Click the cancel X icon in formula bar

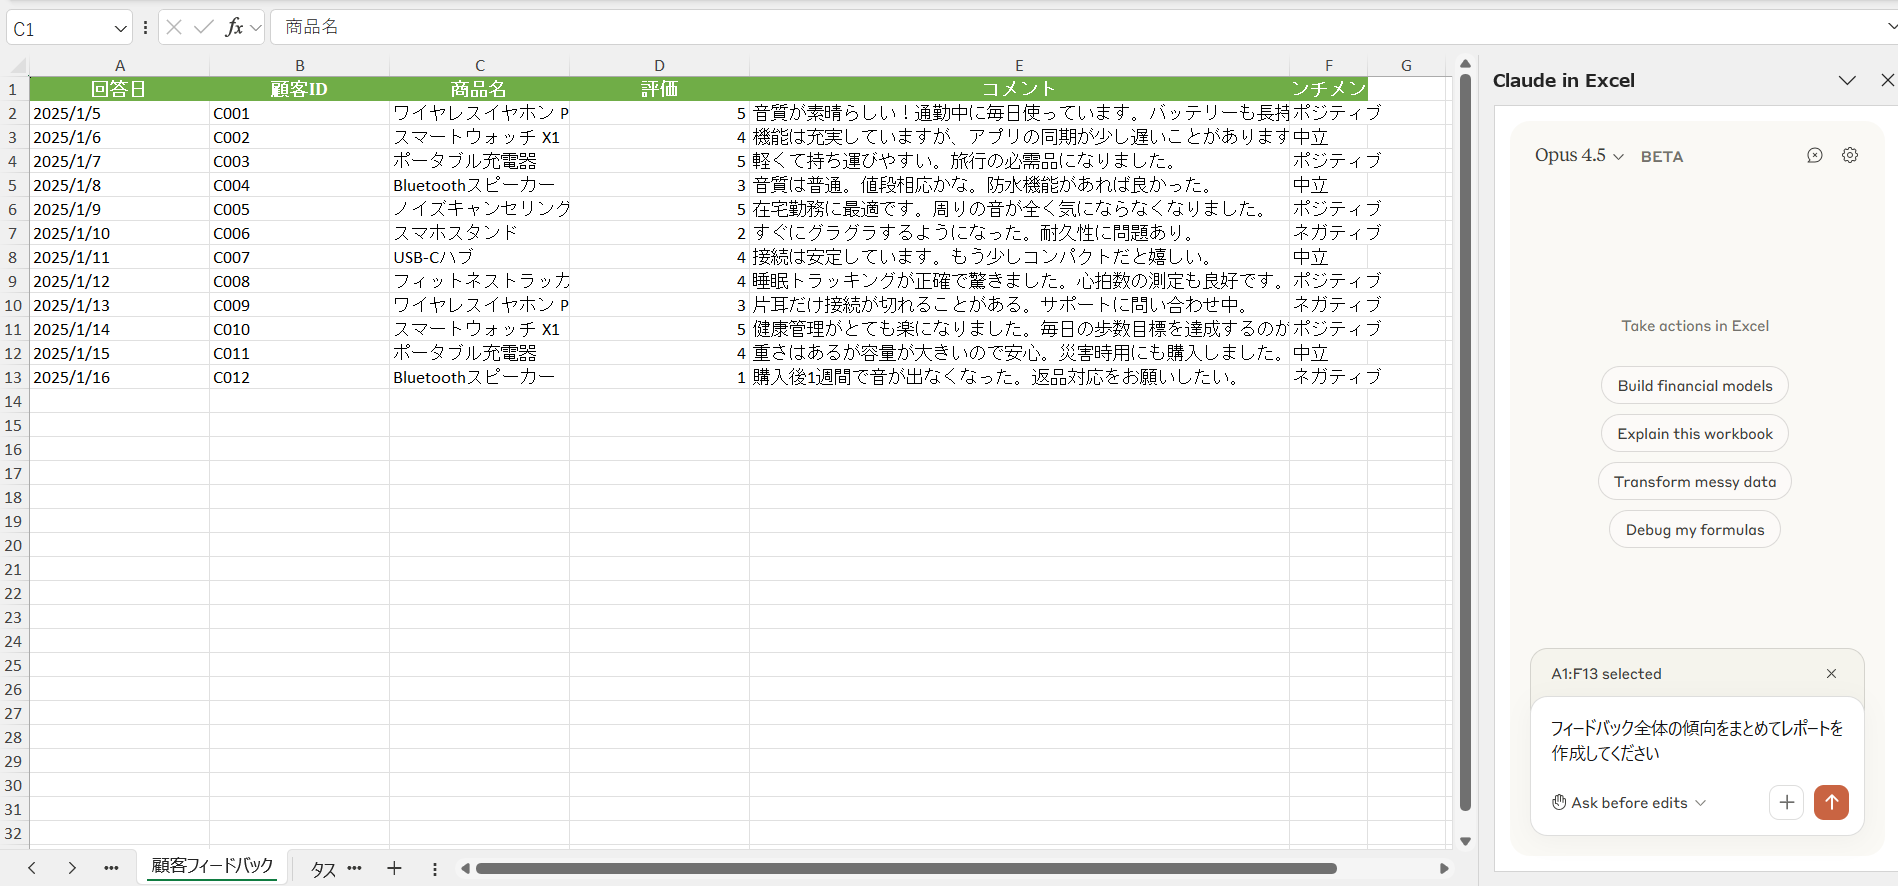[174, 27]
